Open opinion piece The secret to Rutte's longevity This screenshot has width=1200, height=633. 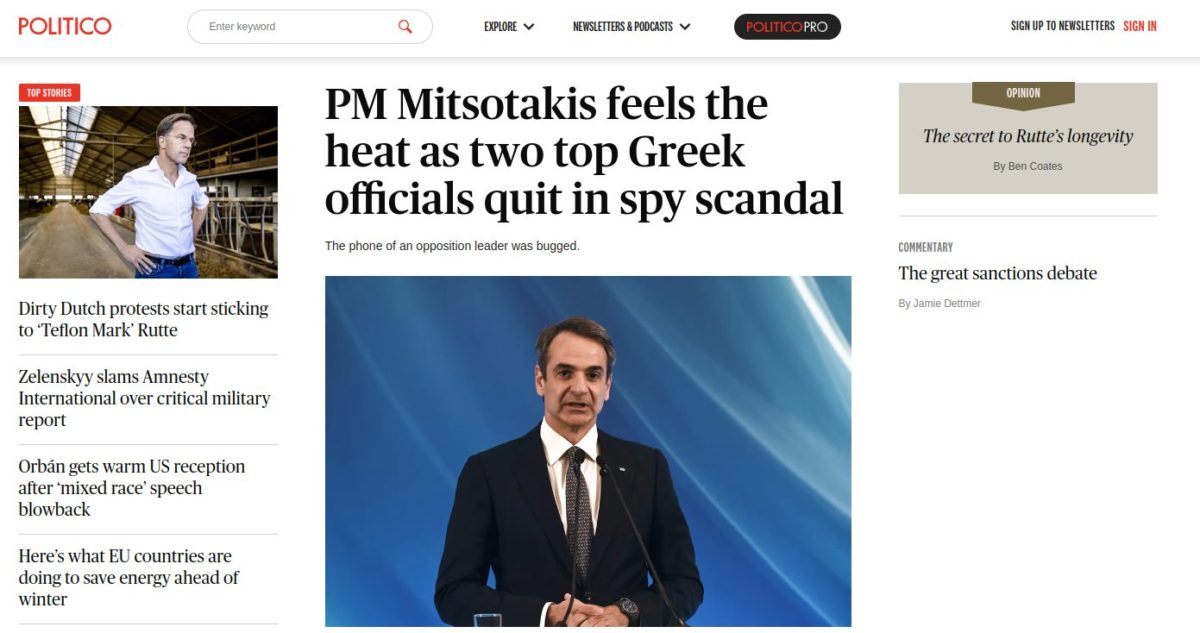point(1028,136)
